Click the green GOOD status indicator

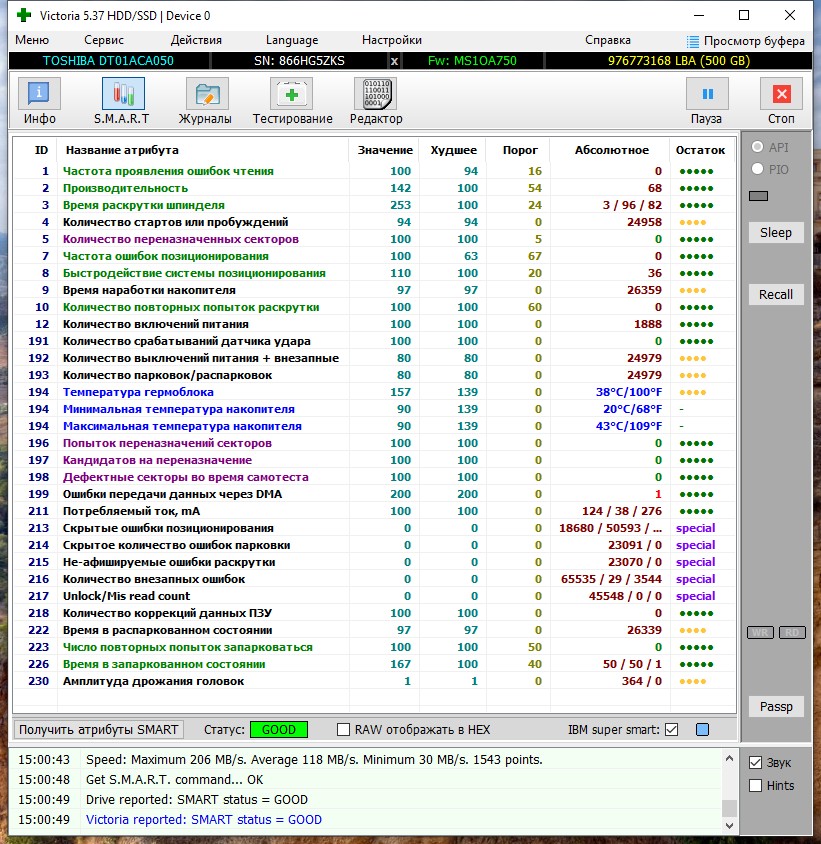[x=279, y=729]
